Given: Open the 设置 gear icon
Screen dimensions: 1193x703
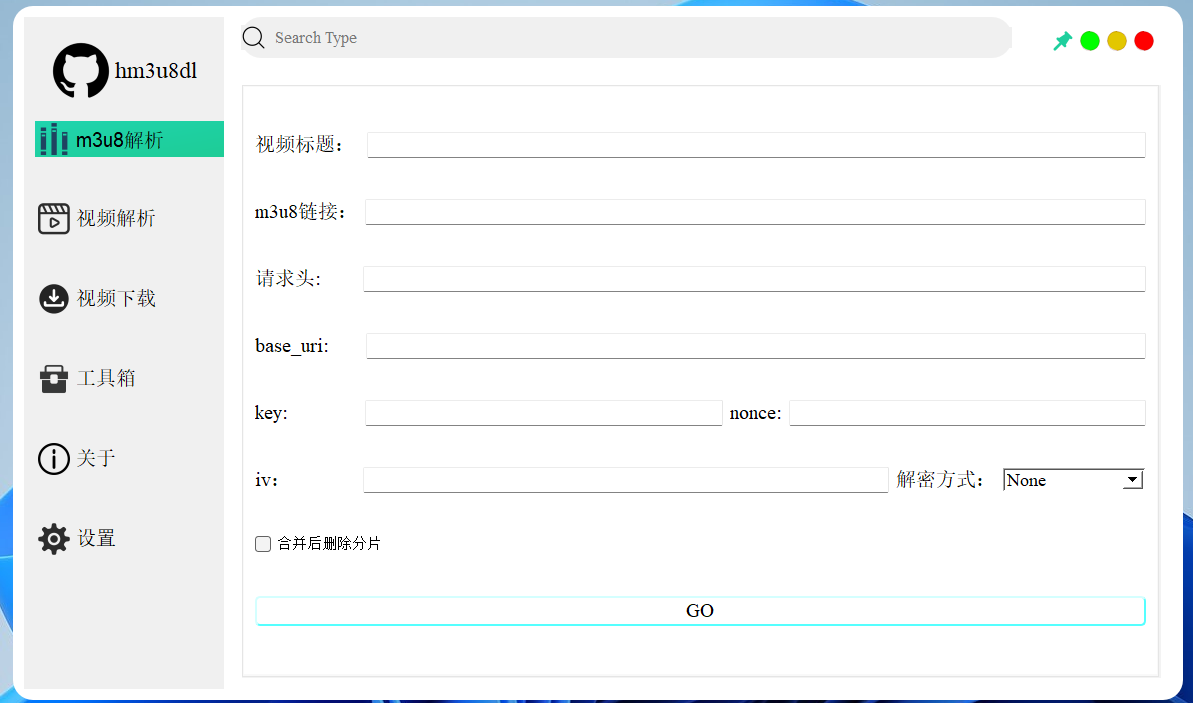Looking at the screenshot, I should coord(54,538).
